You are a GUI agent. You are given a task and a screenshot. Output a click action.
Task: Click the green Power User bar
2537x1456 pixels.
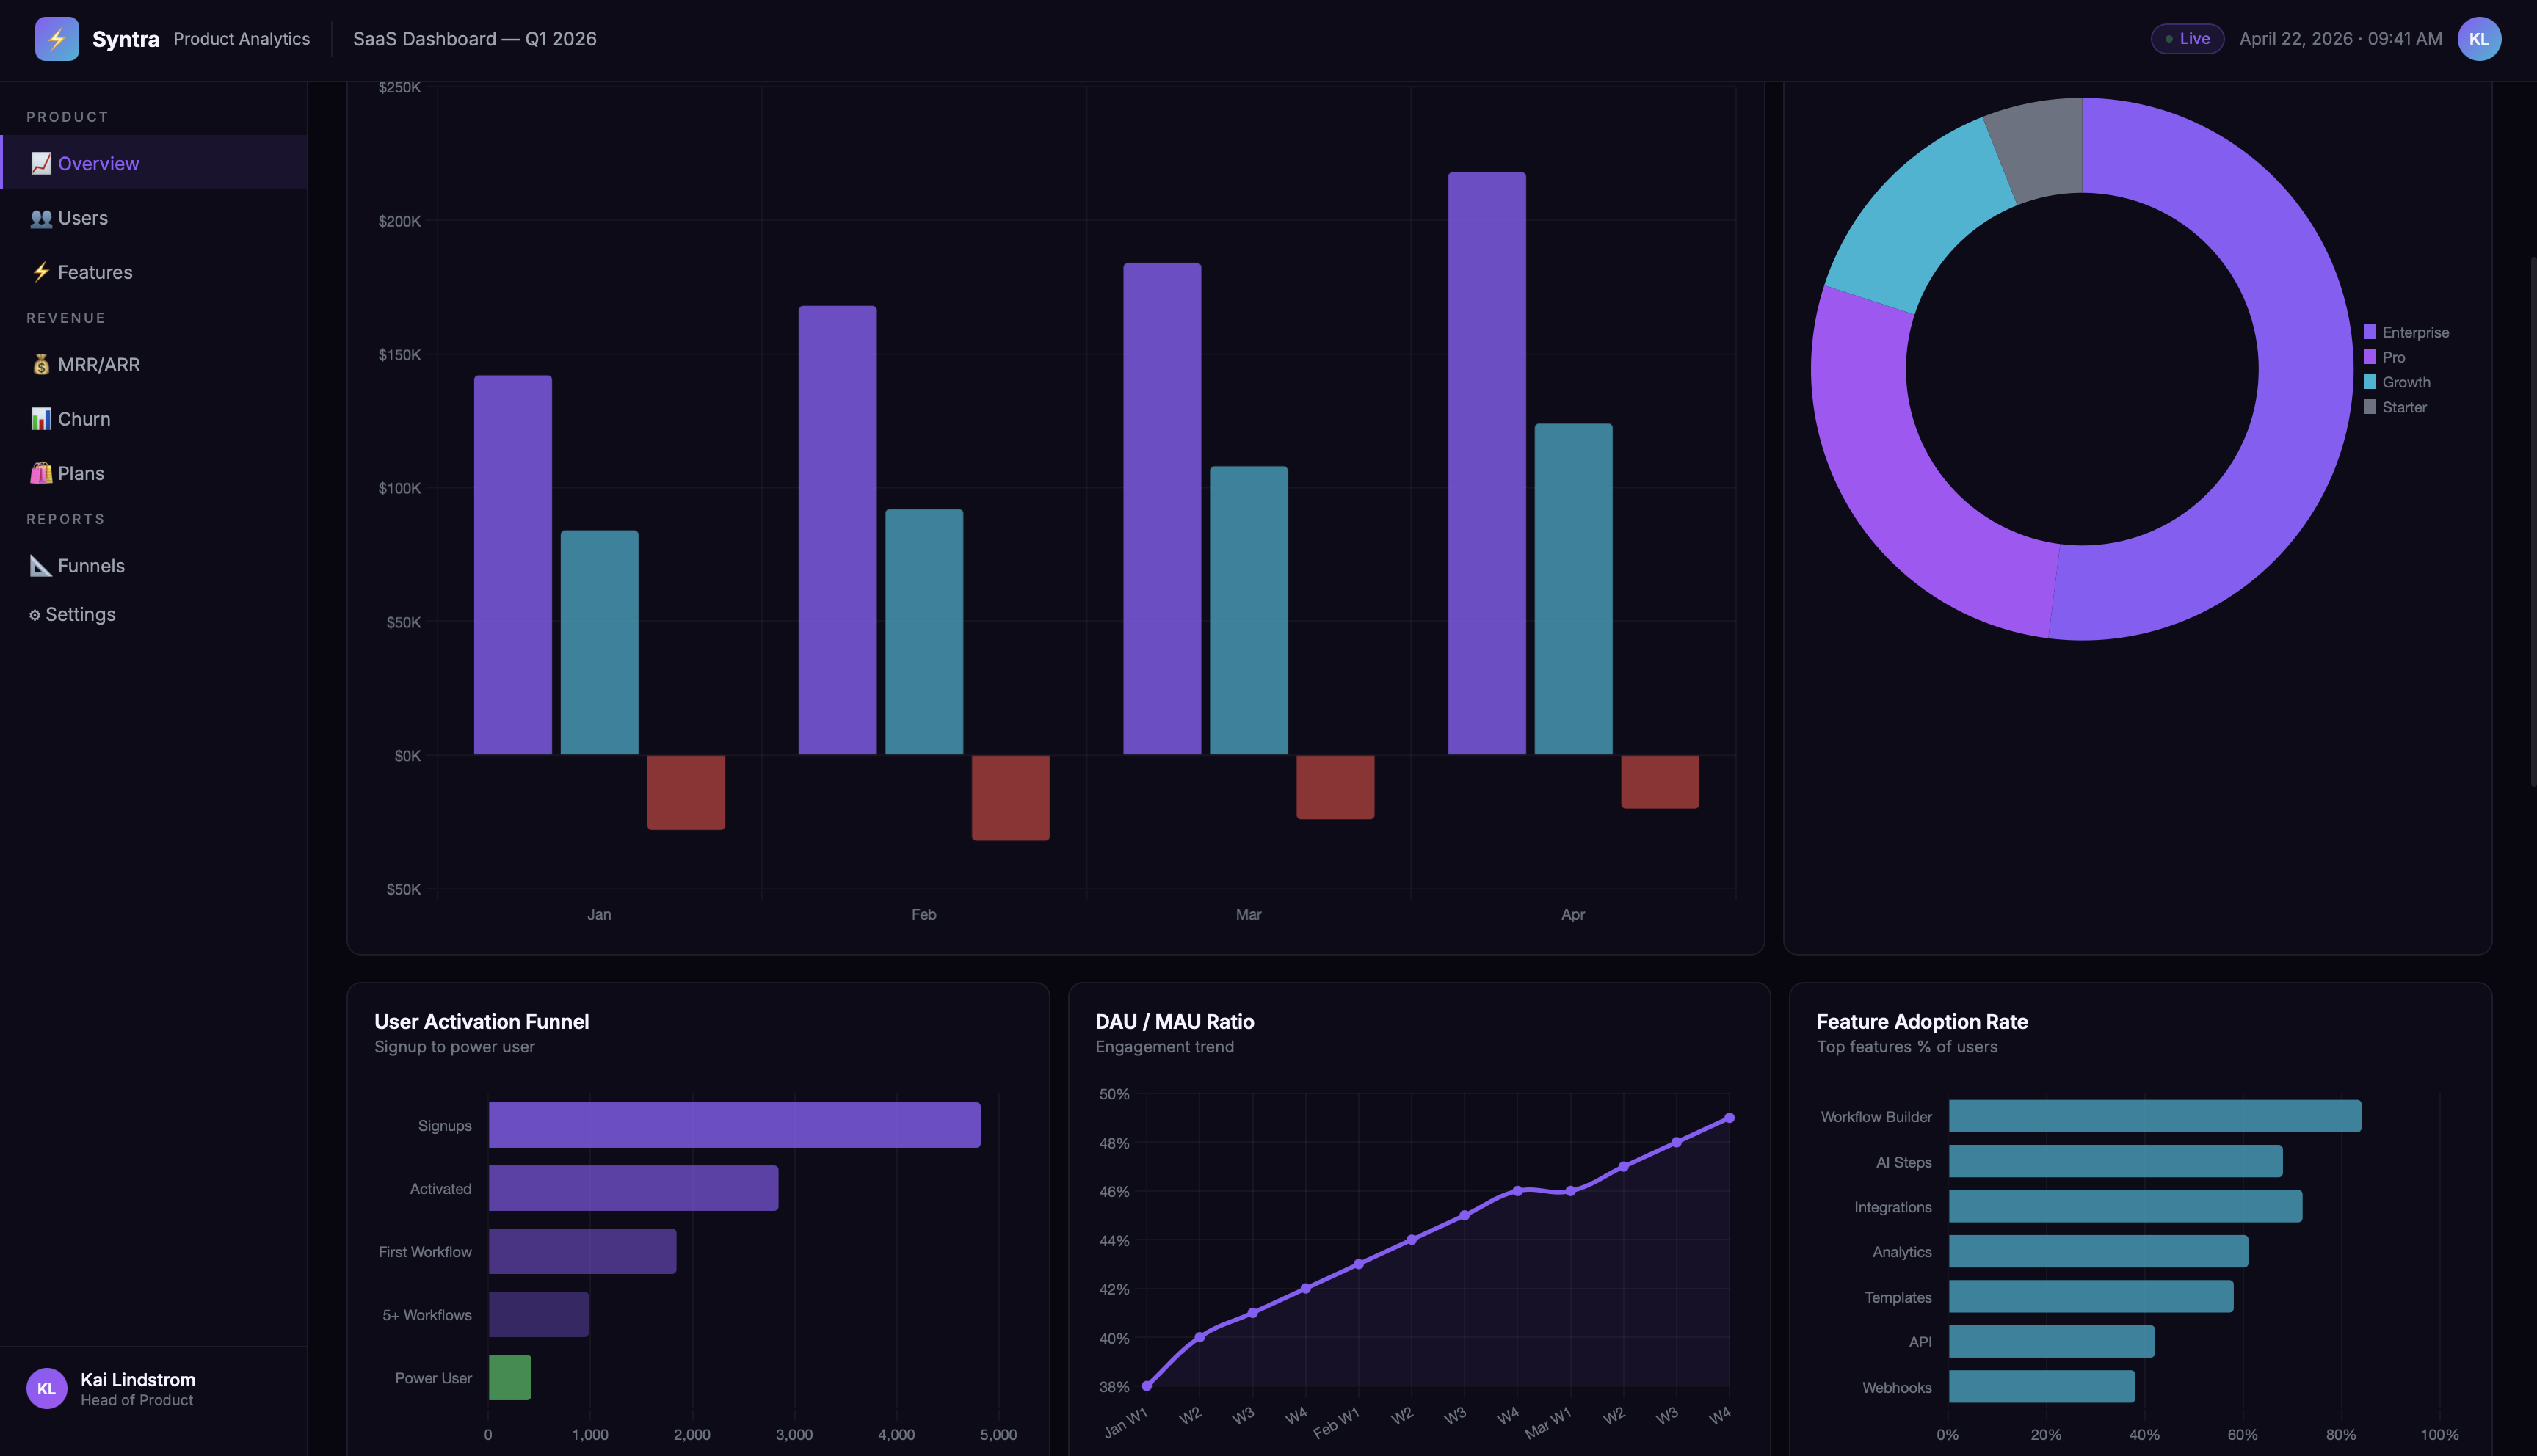coord(509,1377)
